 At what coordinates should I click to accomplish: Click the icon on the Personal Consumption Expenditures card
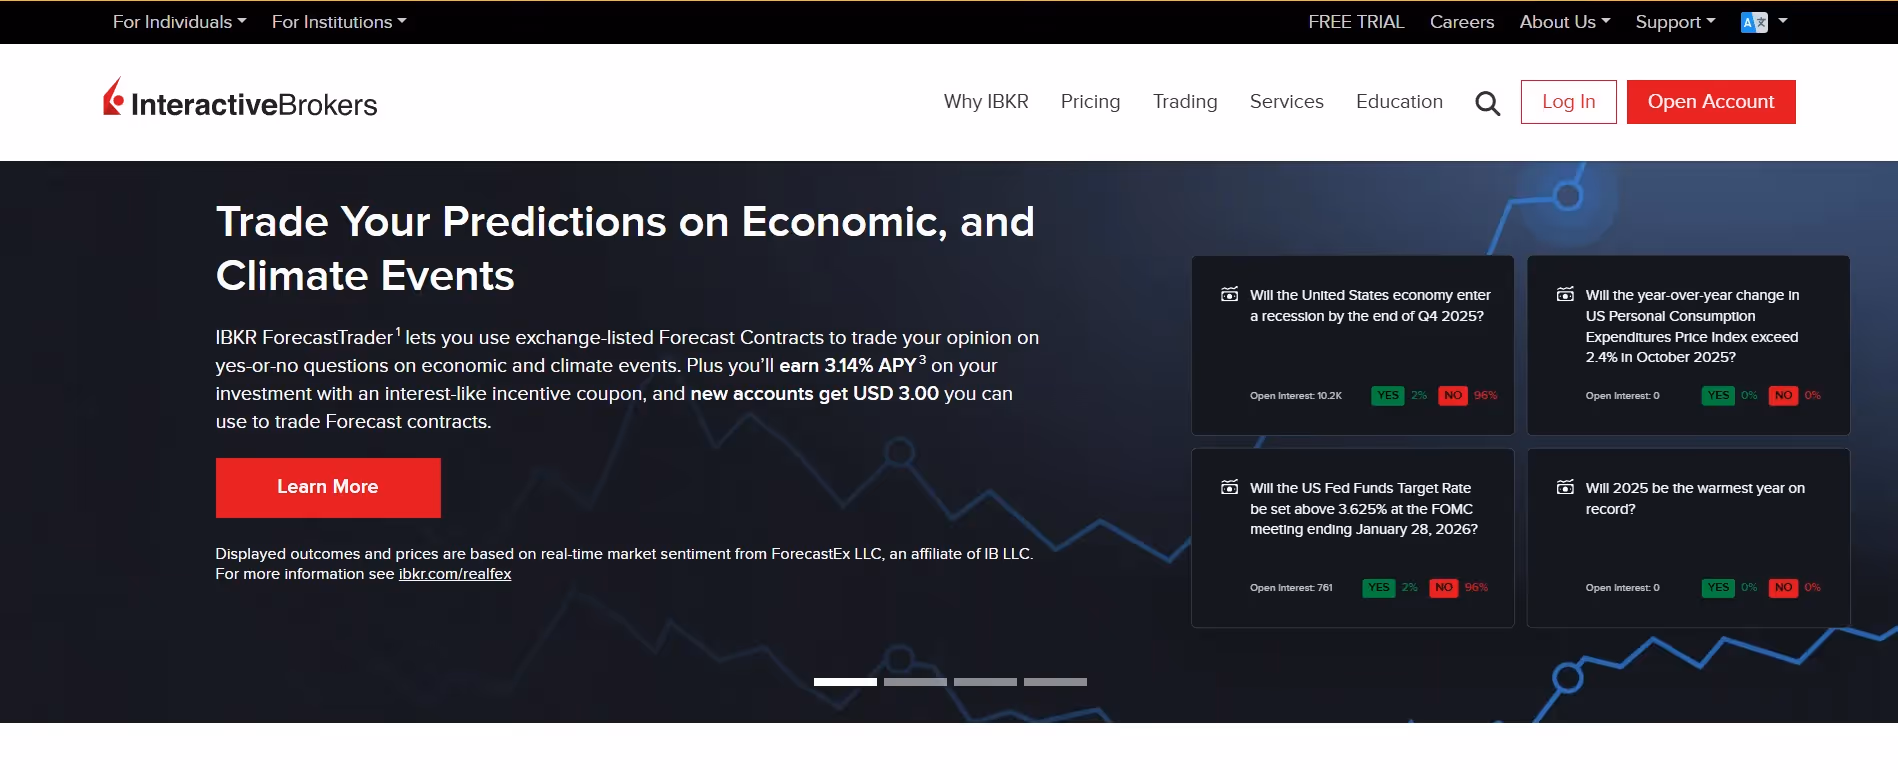tap(1566, 295)
